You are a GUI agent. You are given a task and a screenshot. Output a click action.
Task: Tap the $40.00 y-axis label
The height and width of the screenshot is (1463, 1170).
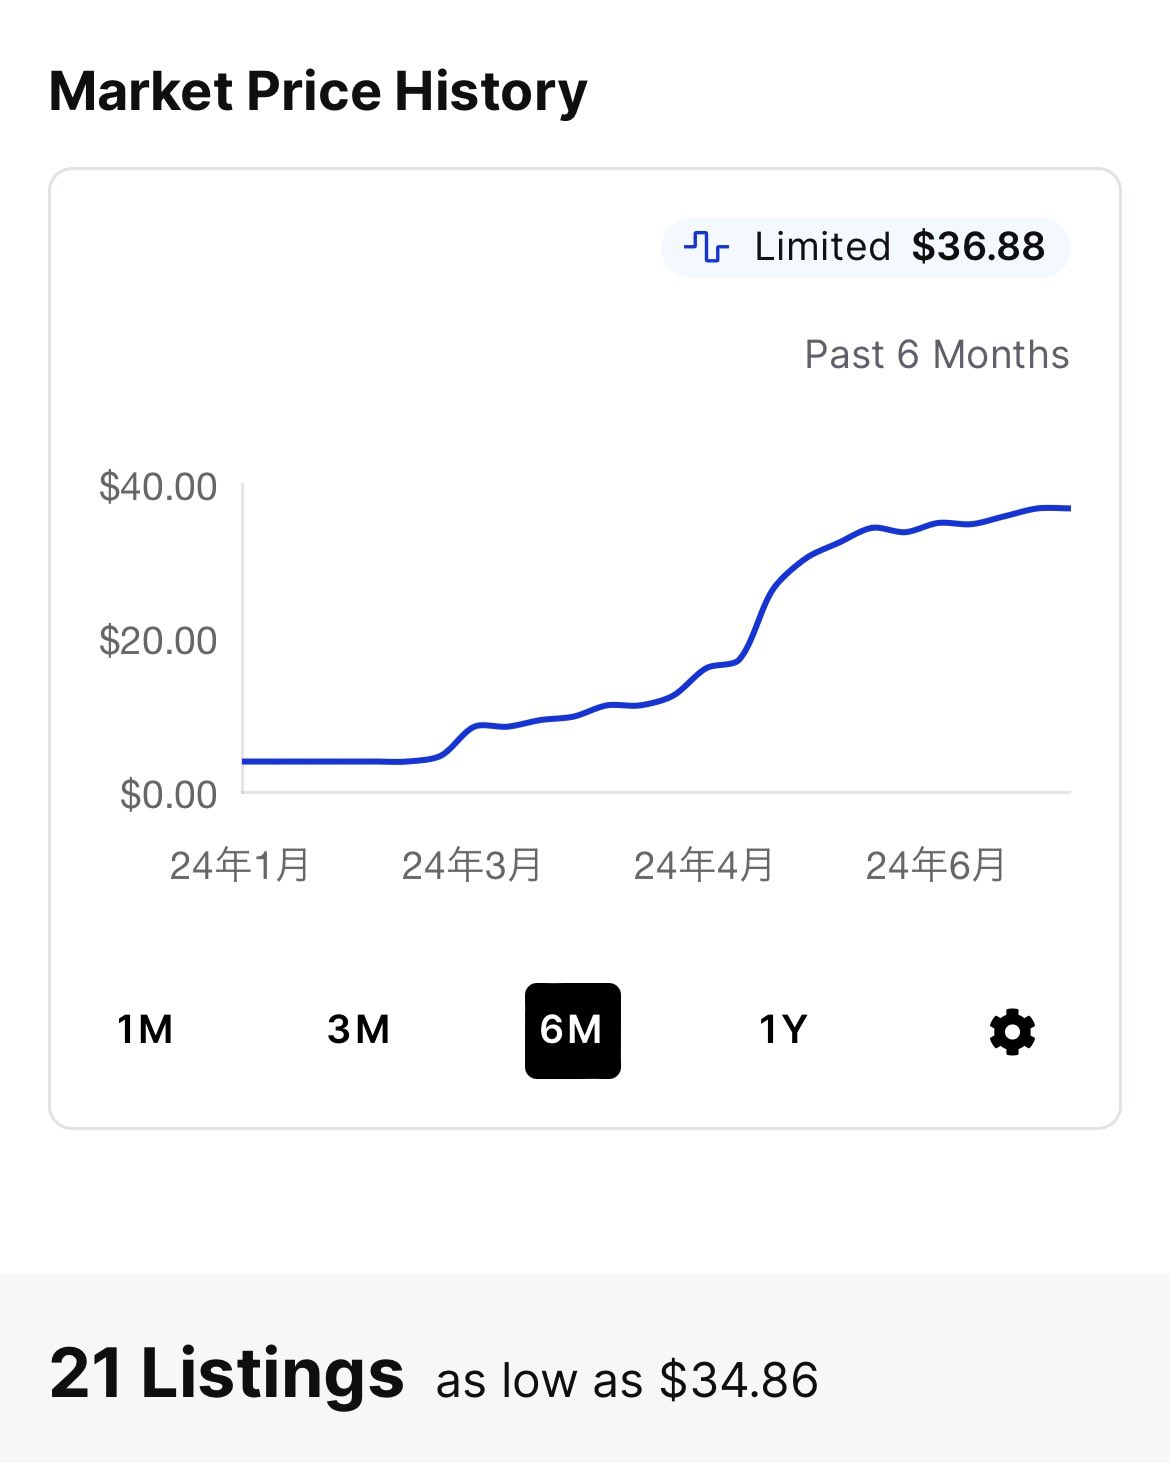[x=158, y=487]
